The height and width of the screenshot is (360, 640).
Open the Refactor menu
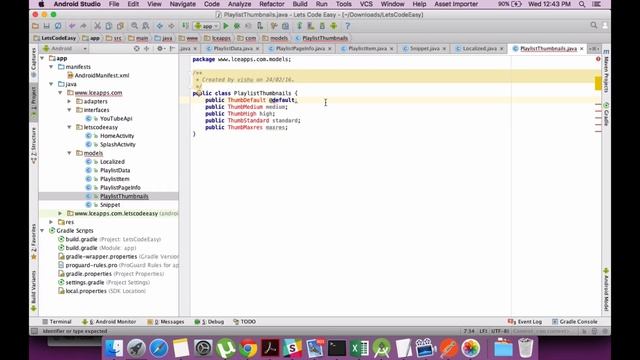[x=271, y=4]
